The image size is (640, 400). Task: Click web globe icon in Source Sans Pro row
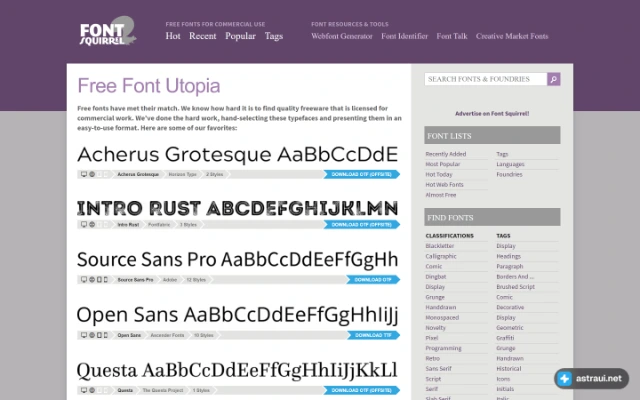coord(92,280)
